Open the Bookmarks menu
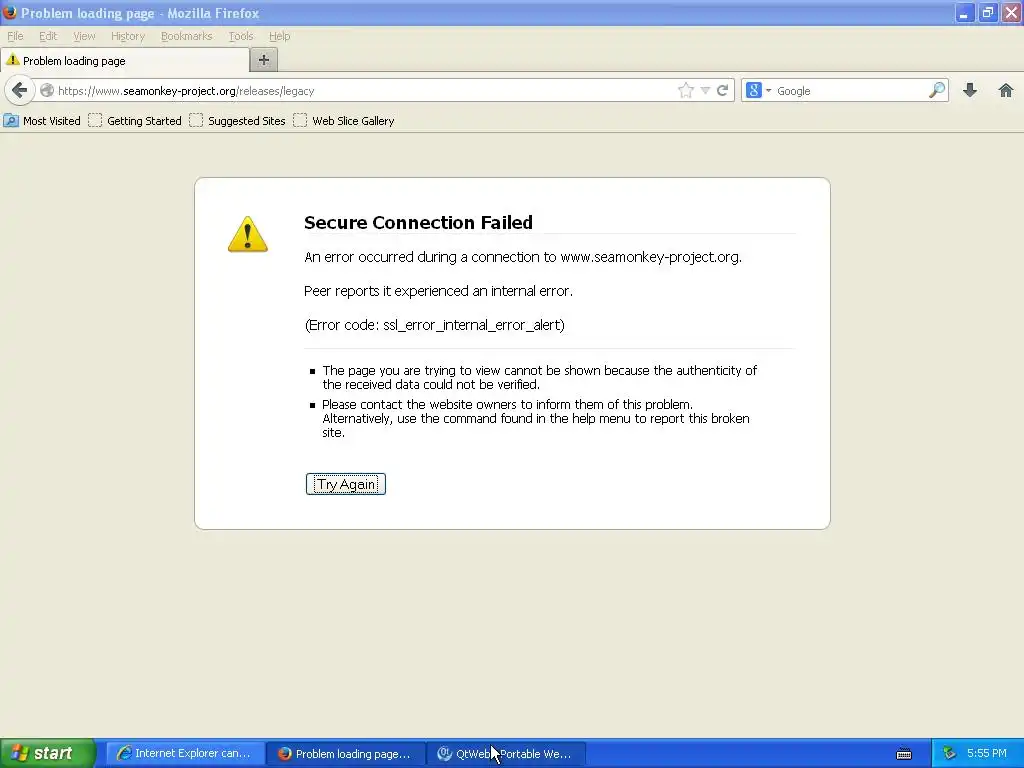1024x768 pixels. (187, 36)
